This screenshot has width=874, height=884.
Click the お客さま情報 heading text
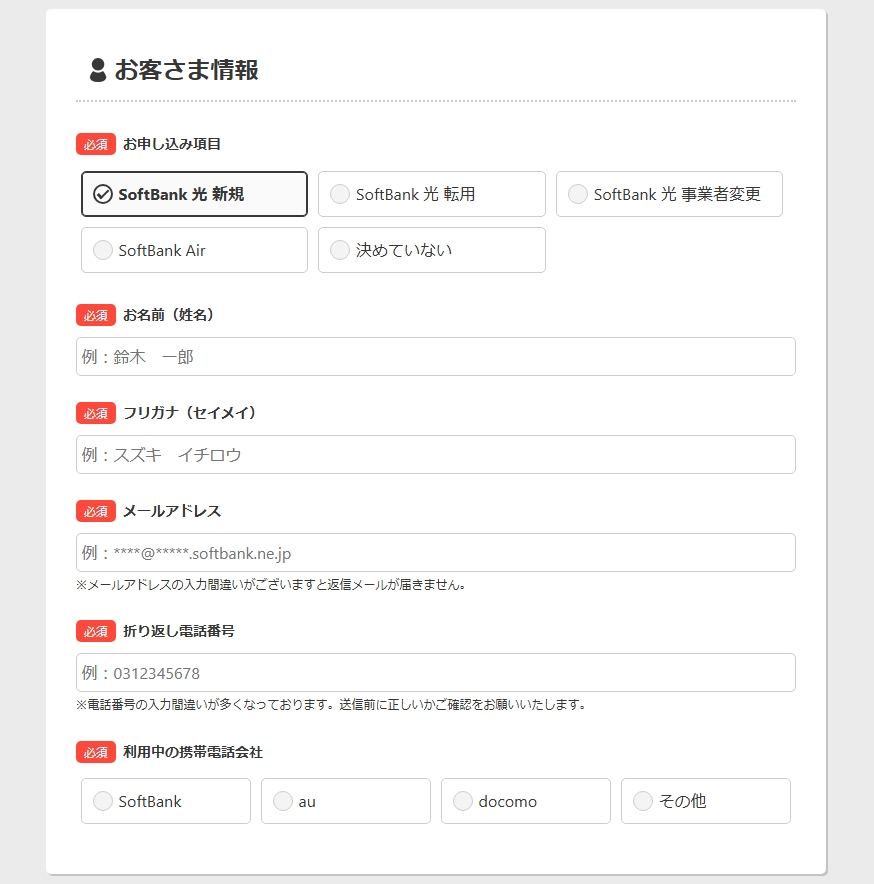pyautogui.click(x=187, y=70)
